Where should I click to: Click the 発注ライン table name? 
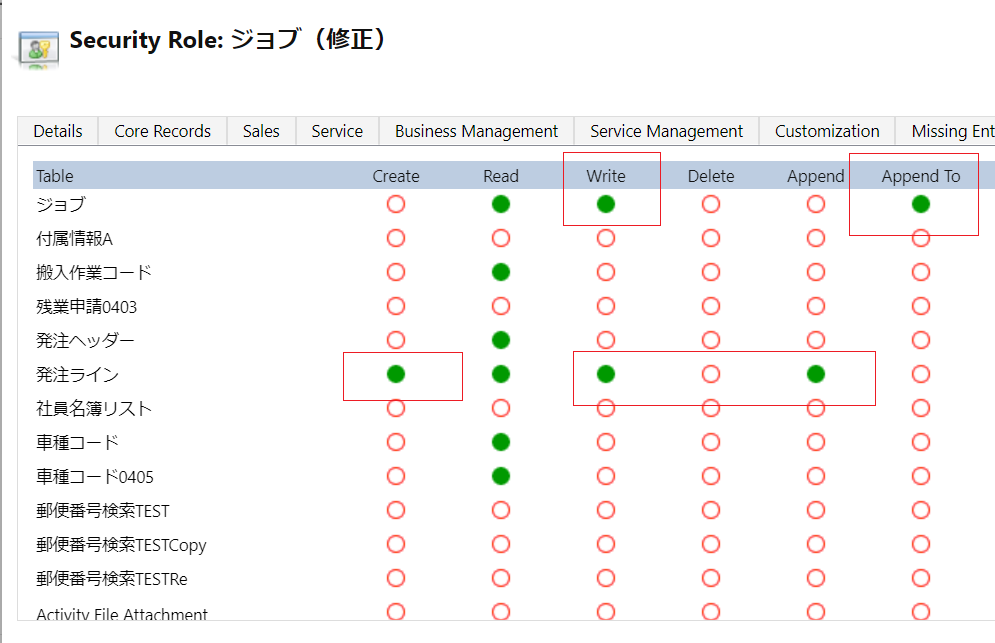coord(77,375)
